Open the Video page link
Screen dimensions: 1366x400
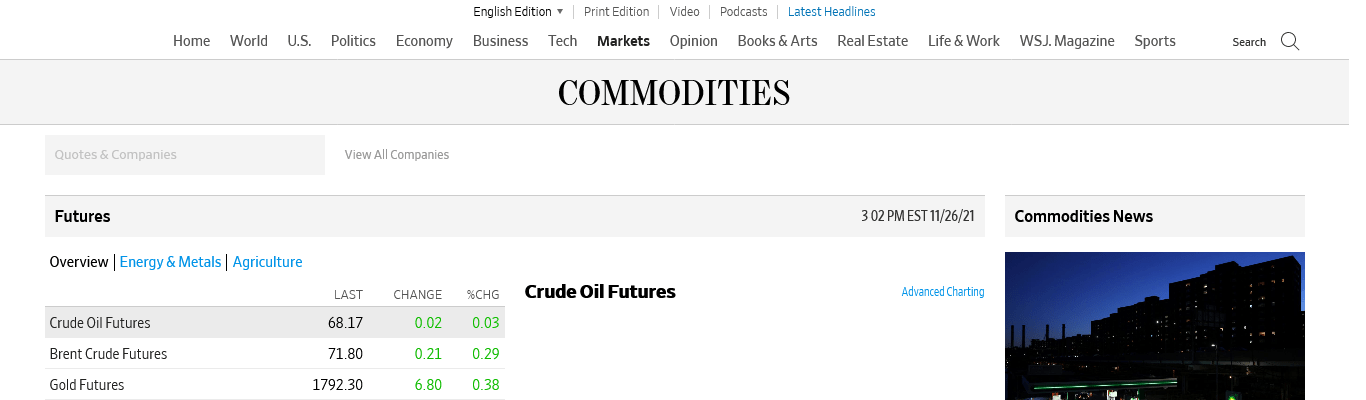click(684, 12)
